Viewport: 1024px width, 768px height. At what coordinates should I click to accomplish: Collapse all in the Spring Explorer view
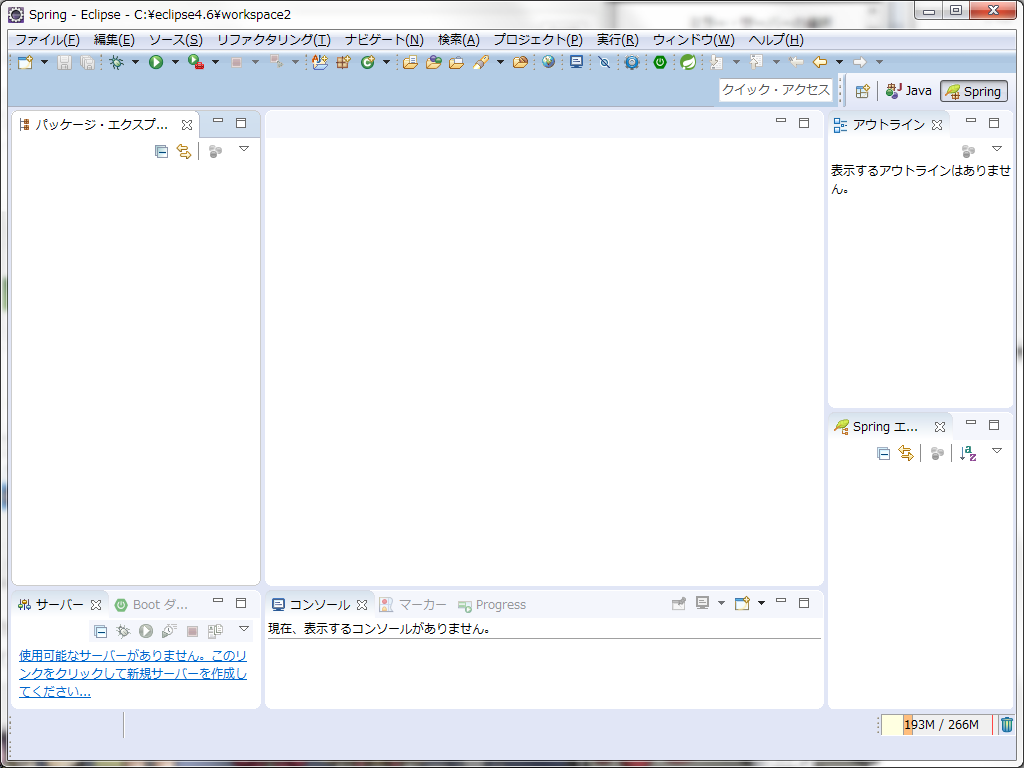(x=883, y=452)
